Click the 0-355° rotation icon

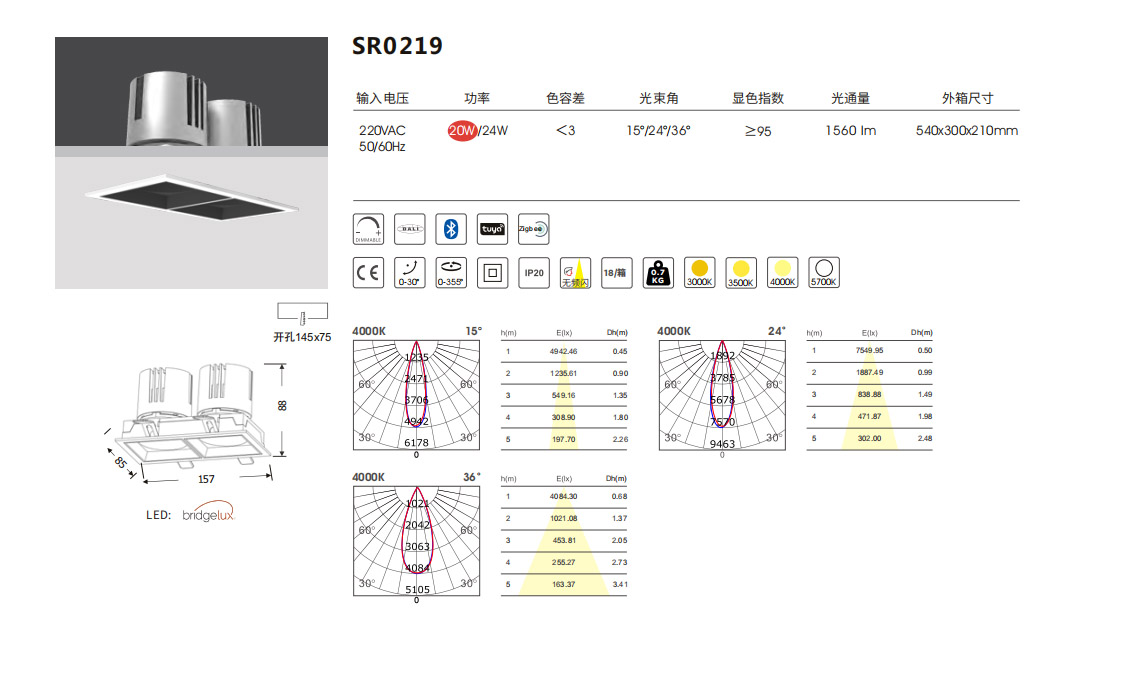click(x=452, y=273)
